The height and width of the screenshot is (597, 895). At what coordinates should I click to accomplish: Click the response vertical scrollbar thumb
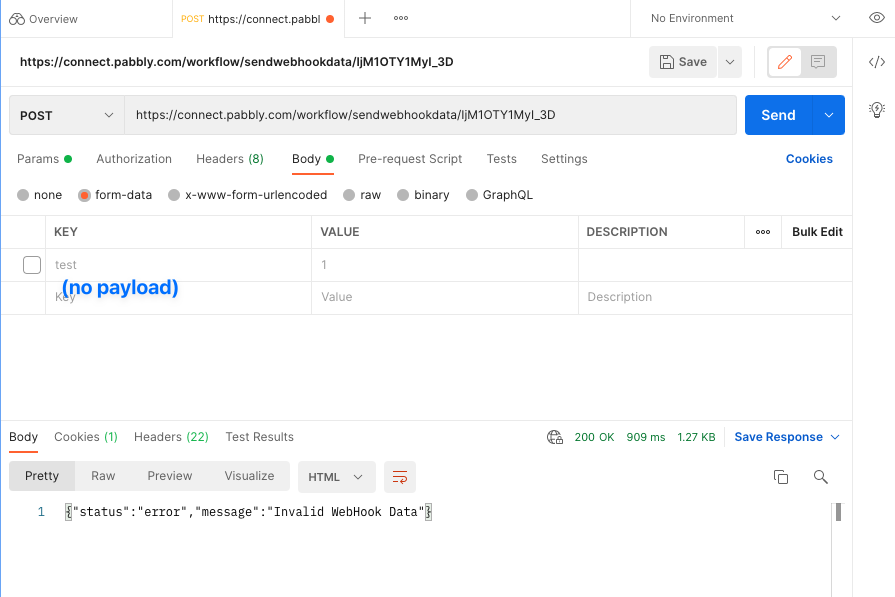[x=838, y=512]
